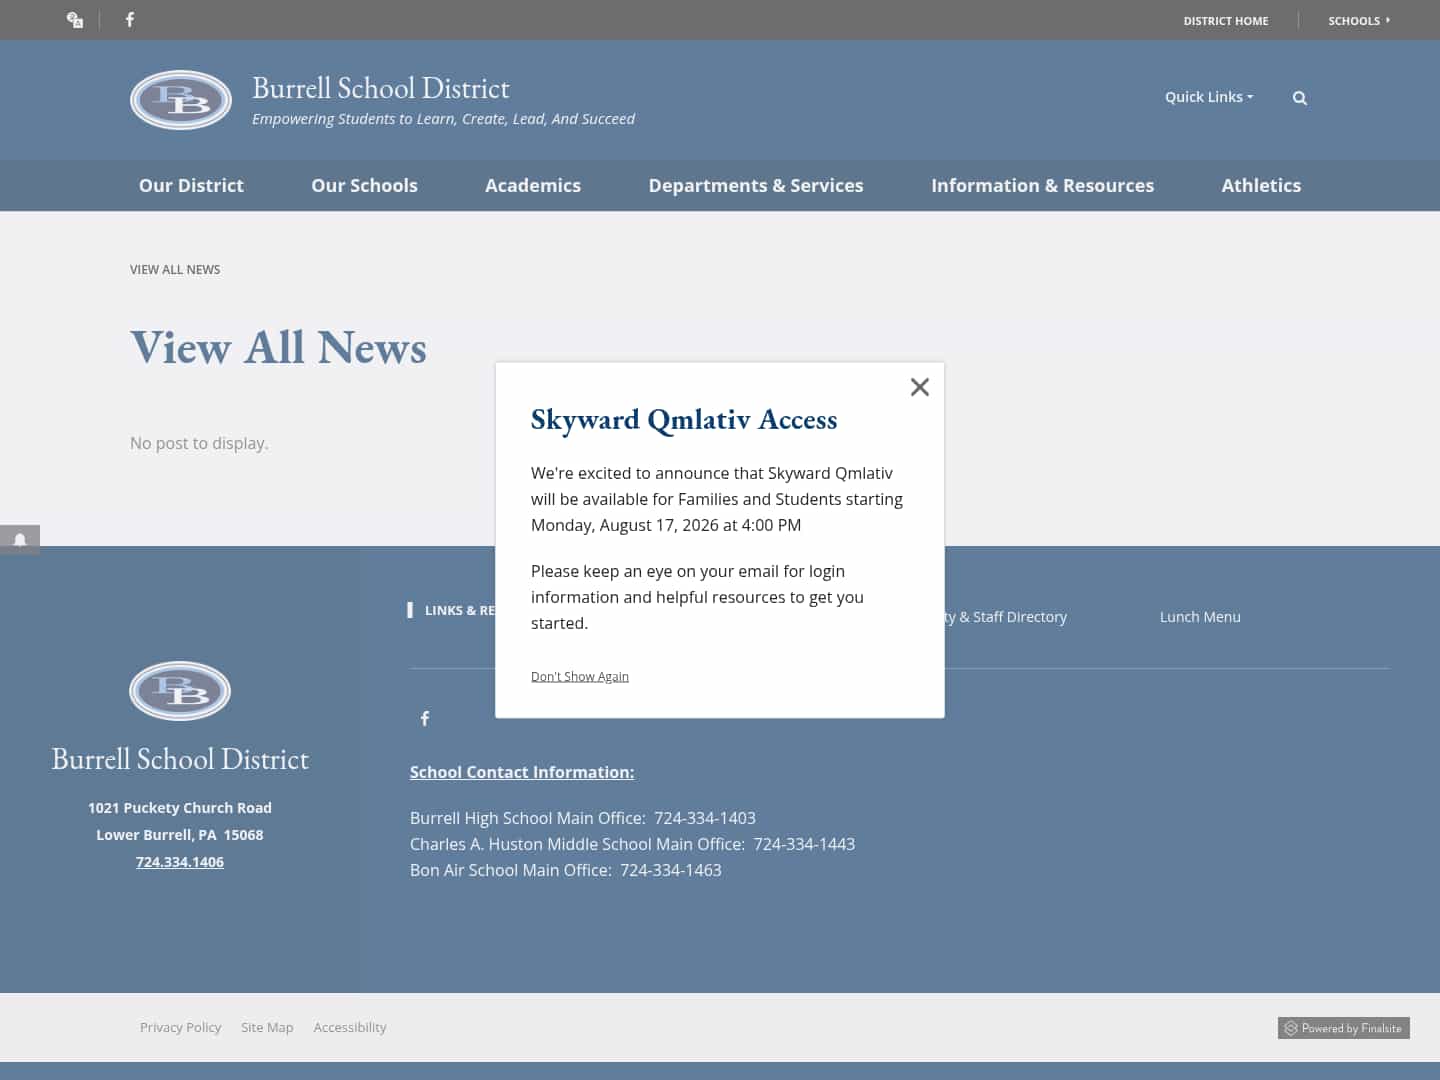This screenshot has width=1440, height=1080.
Task: Select Bon Air School Main Office line
Action: pyautogui.click(x=566, y=870)
